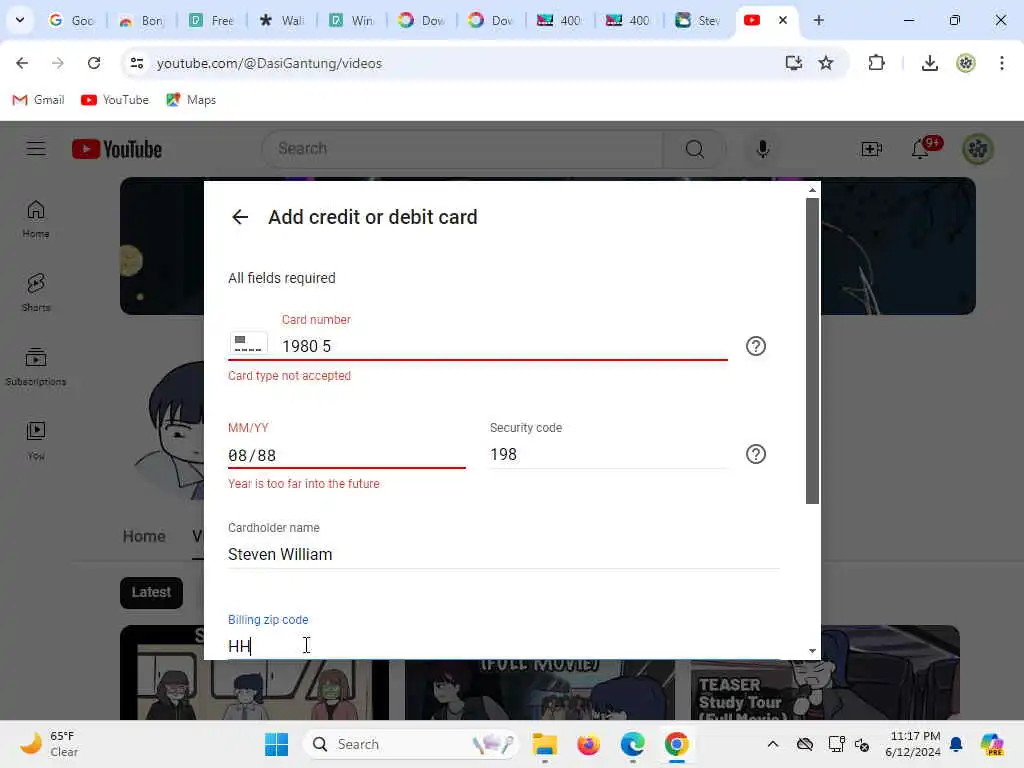Image resolution: width=1024 pixels, height=768 pixels.
Task: Open the card number help icon
Action: click(756, 346)
